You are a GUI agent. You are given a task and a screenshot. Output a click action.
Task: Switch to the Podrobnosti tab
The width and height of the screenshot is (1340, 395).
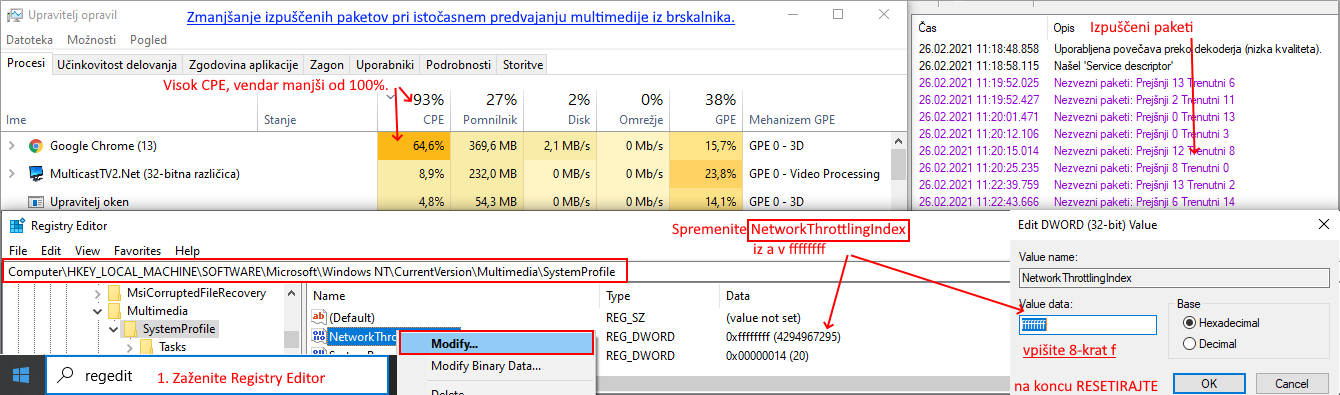pos(458,64)
